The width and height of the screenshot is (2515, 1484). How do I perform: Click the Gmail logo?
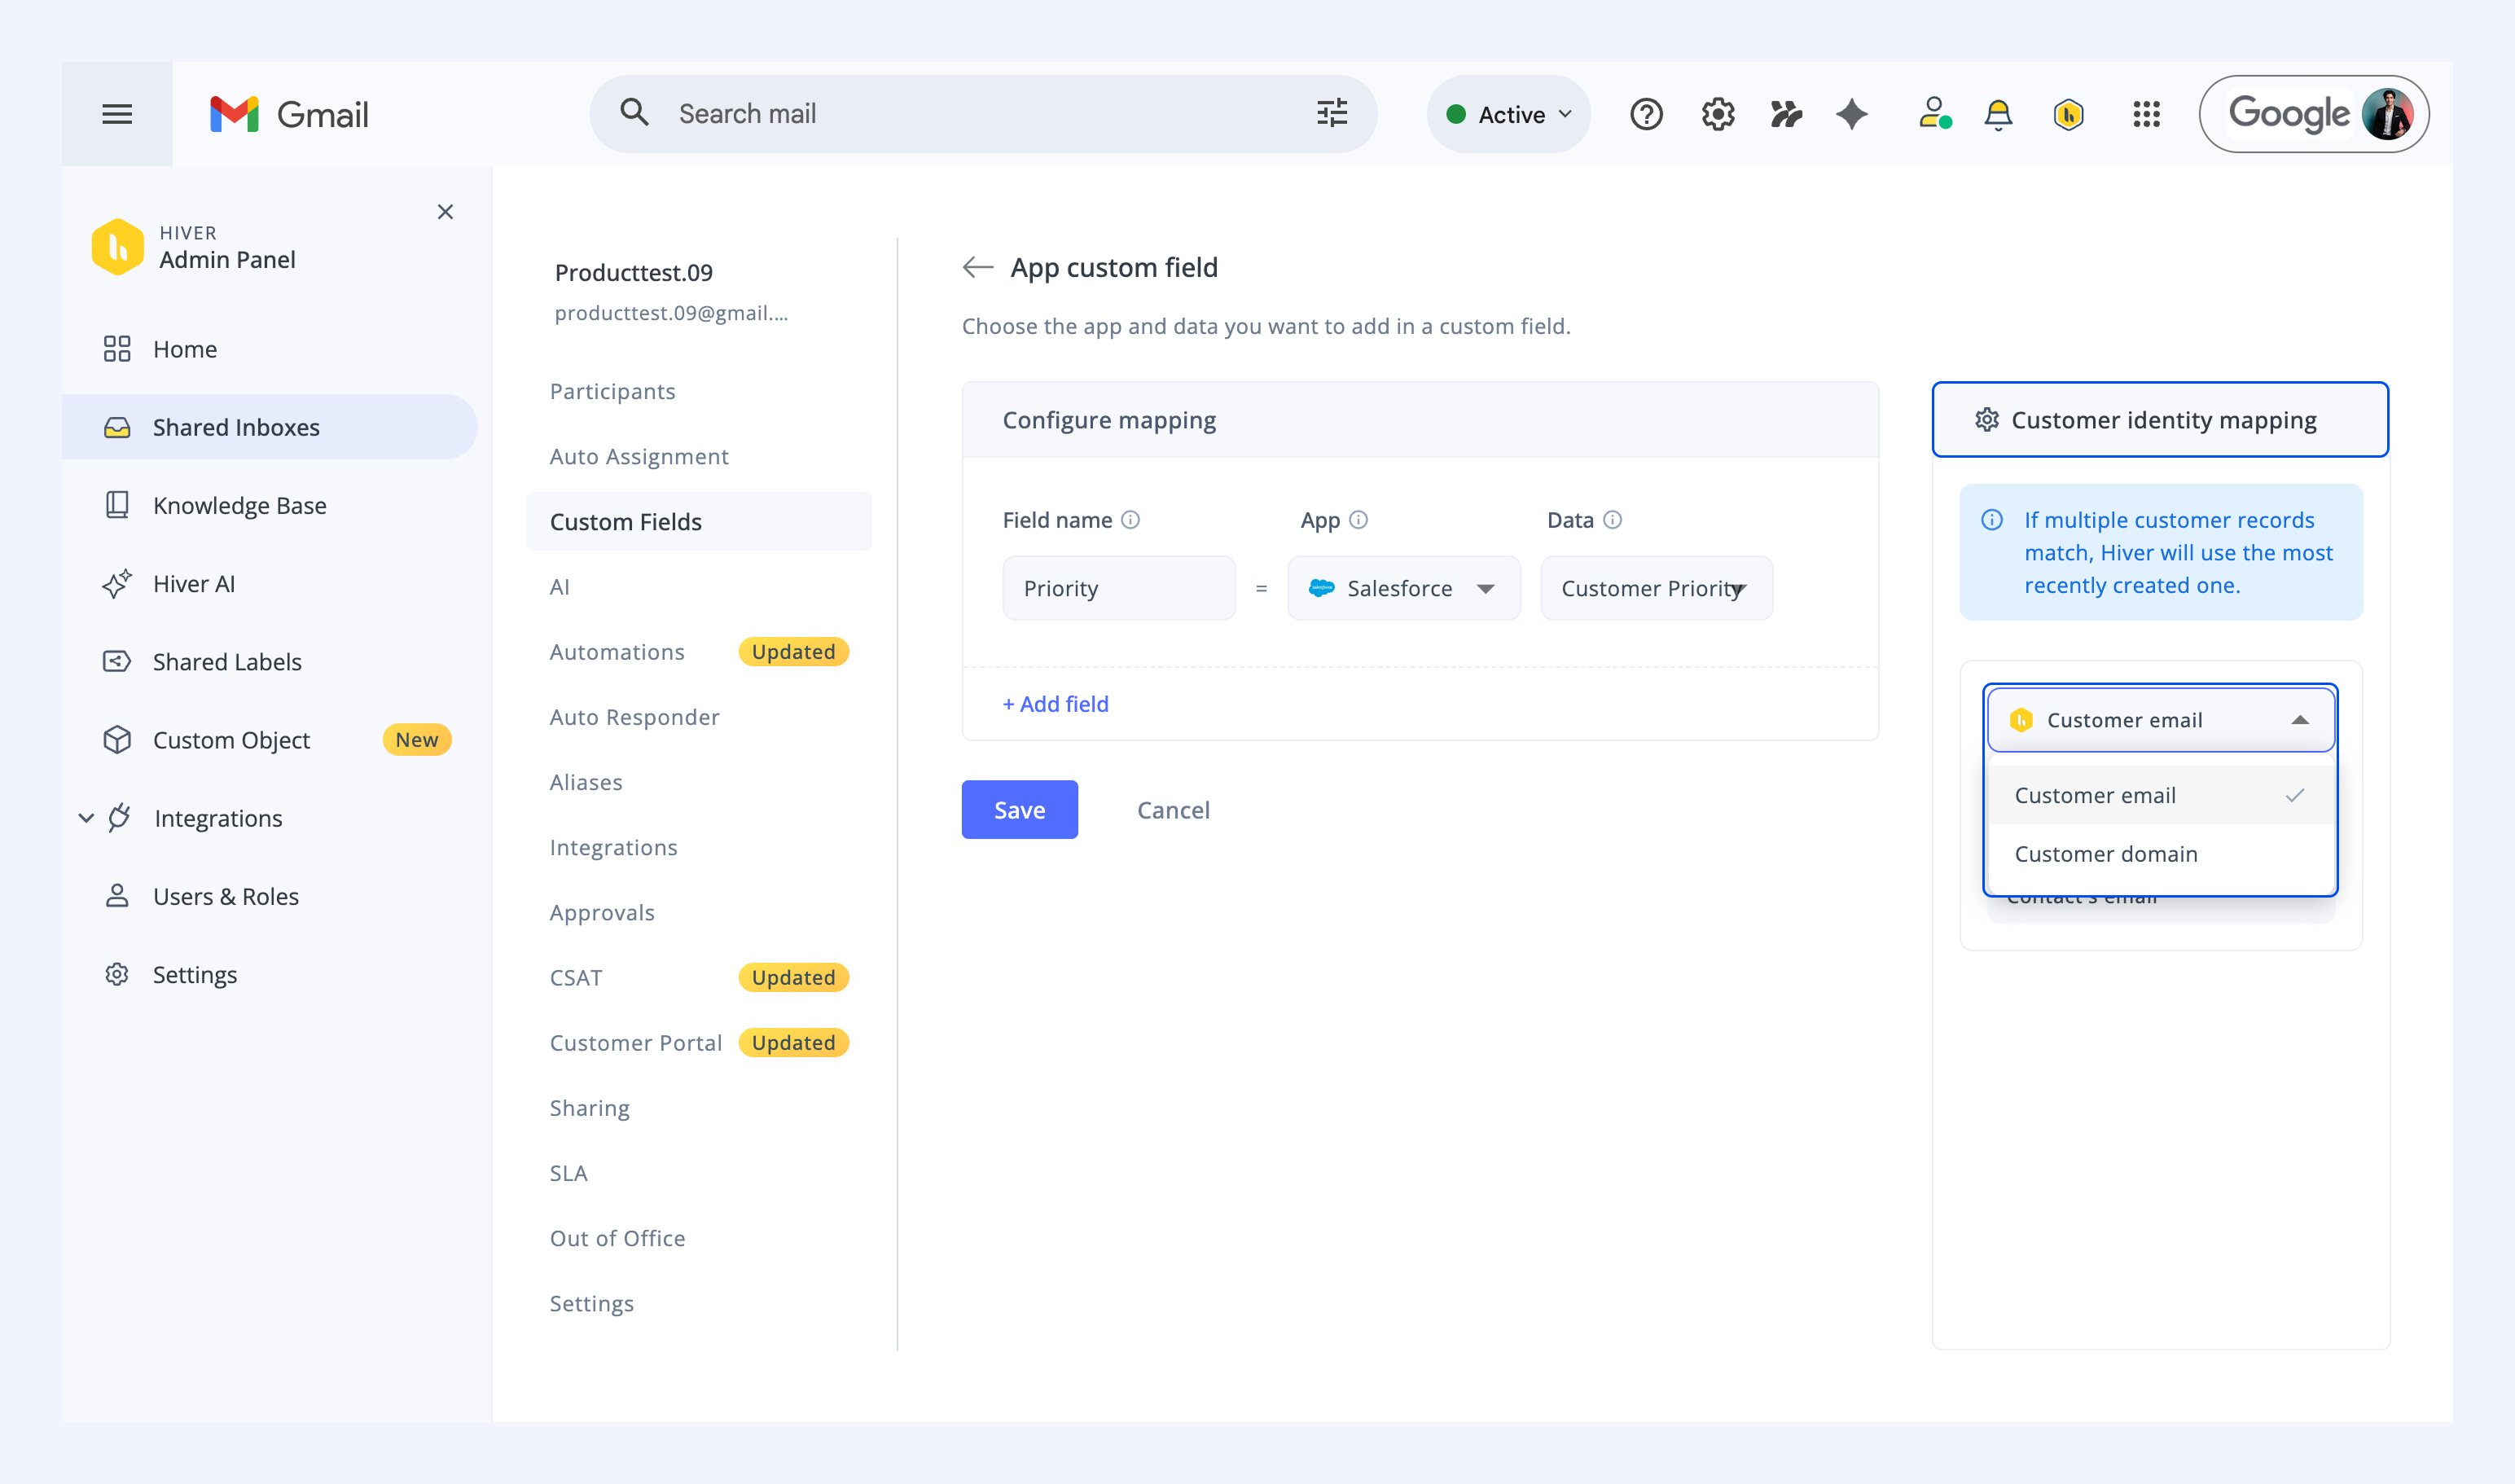click(289, 114)
